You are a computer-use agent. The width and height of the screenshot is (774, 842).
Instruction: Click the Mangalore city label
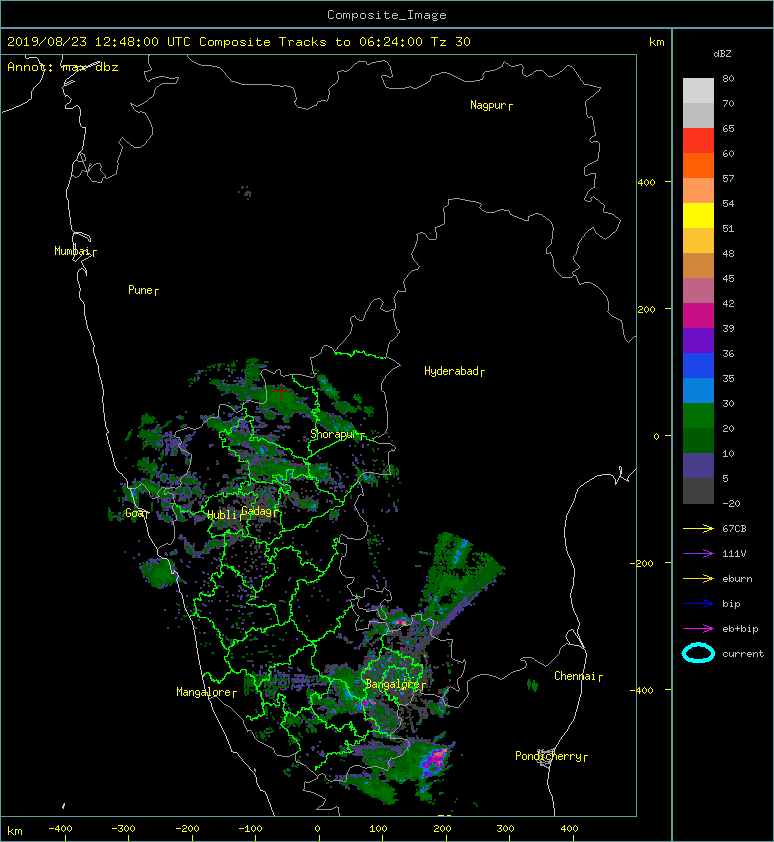tap(206, 692)
